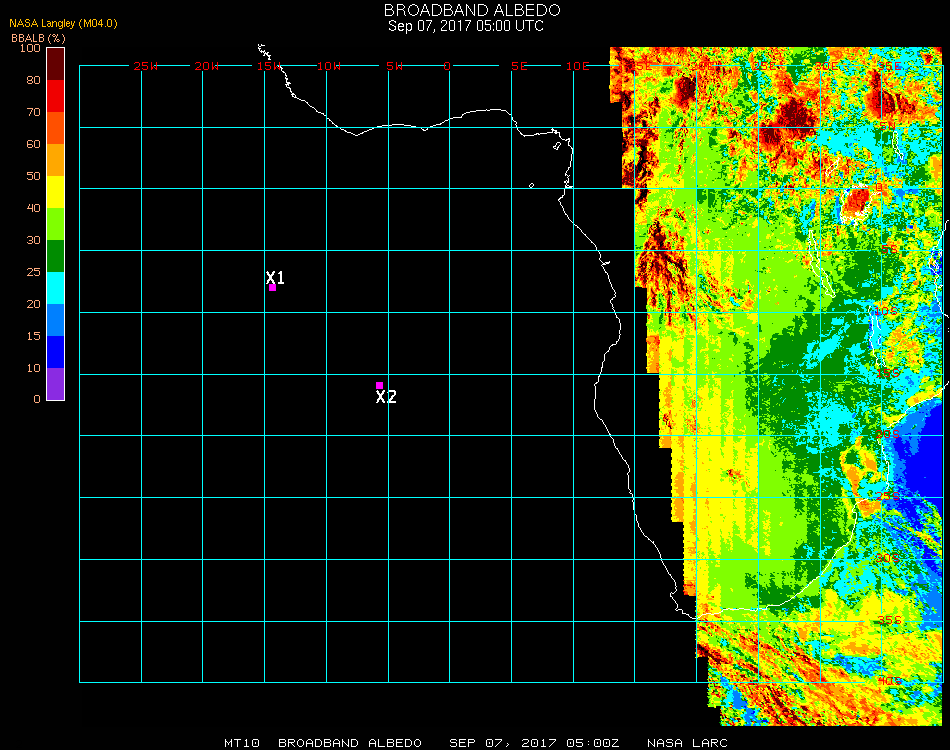Click the orange 50-60 legend swatch

(x=56, y=159)
